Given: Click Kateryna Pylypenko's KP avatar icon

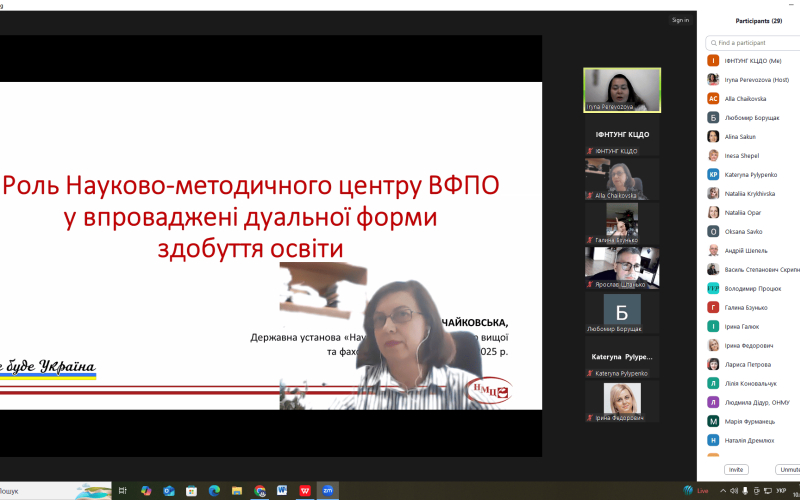Looking at the screenshot, I should (713, 174).
